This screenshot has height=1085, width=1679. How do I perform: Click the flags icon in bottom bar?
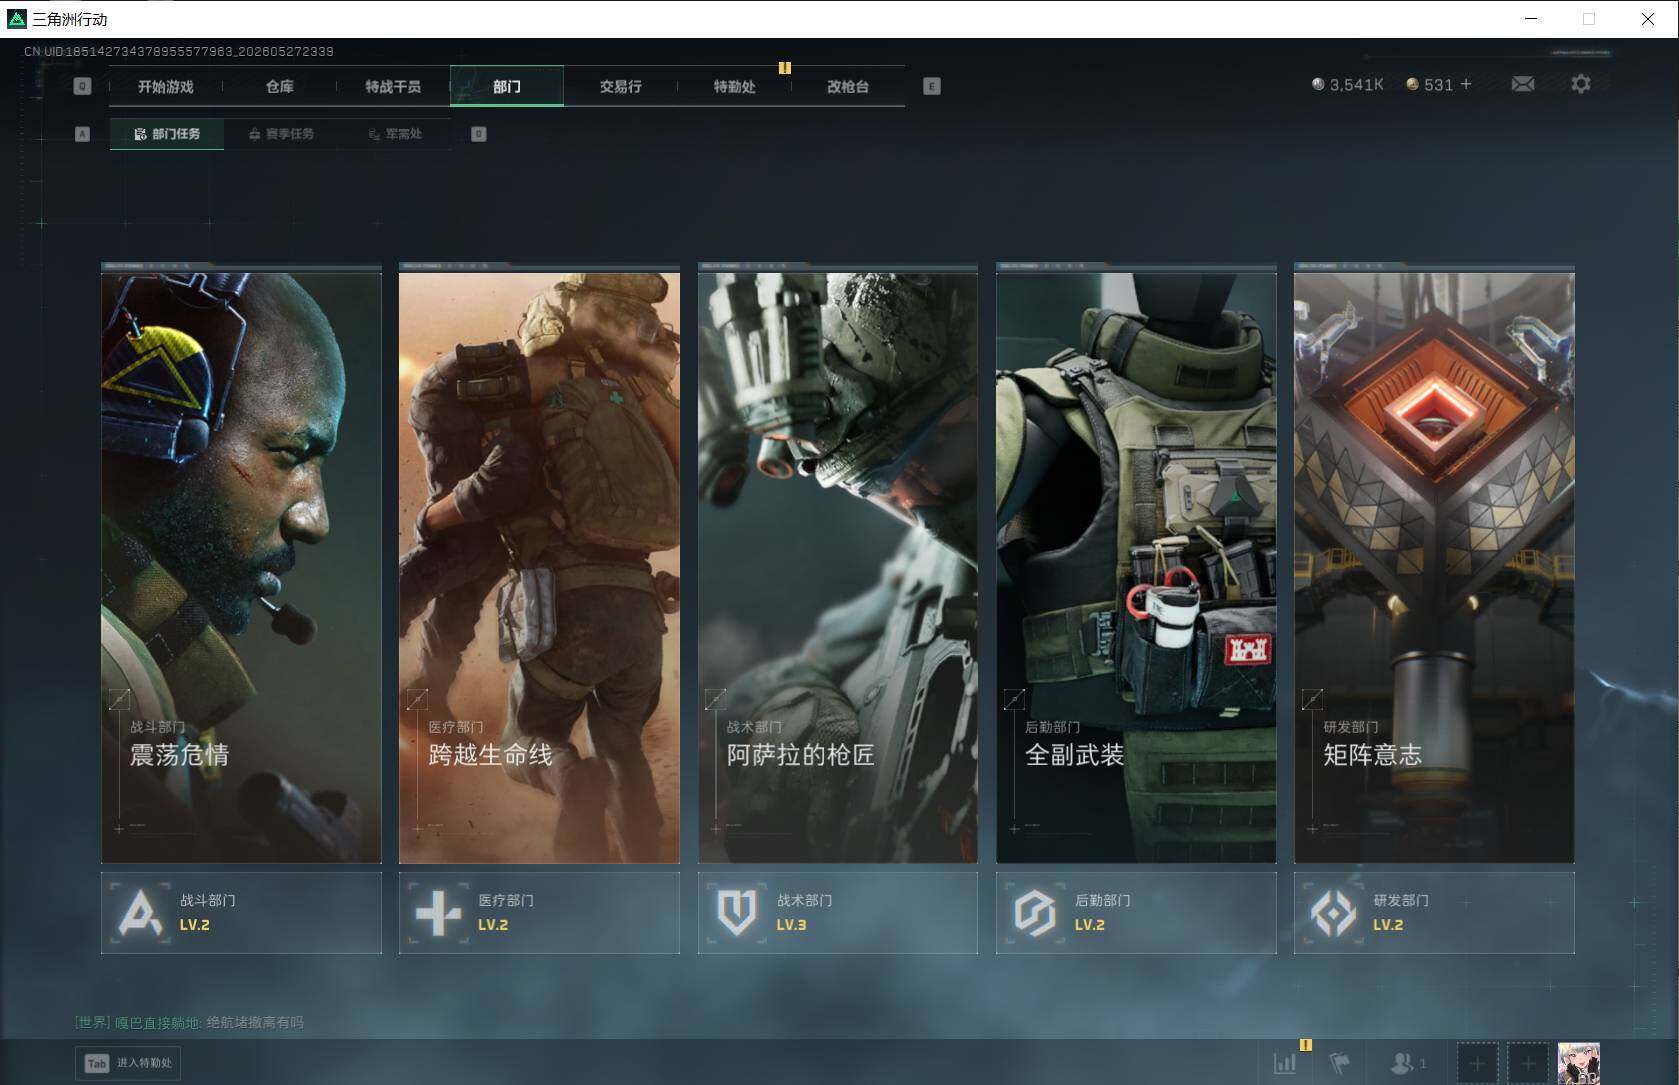coord(1340,1063)
